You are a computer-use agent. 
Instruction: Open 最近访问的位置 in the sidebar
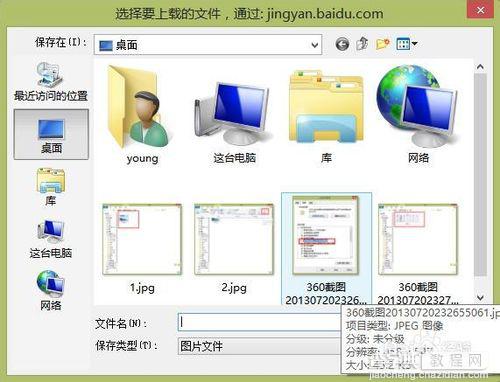(x=51, y=82)
